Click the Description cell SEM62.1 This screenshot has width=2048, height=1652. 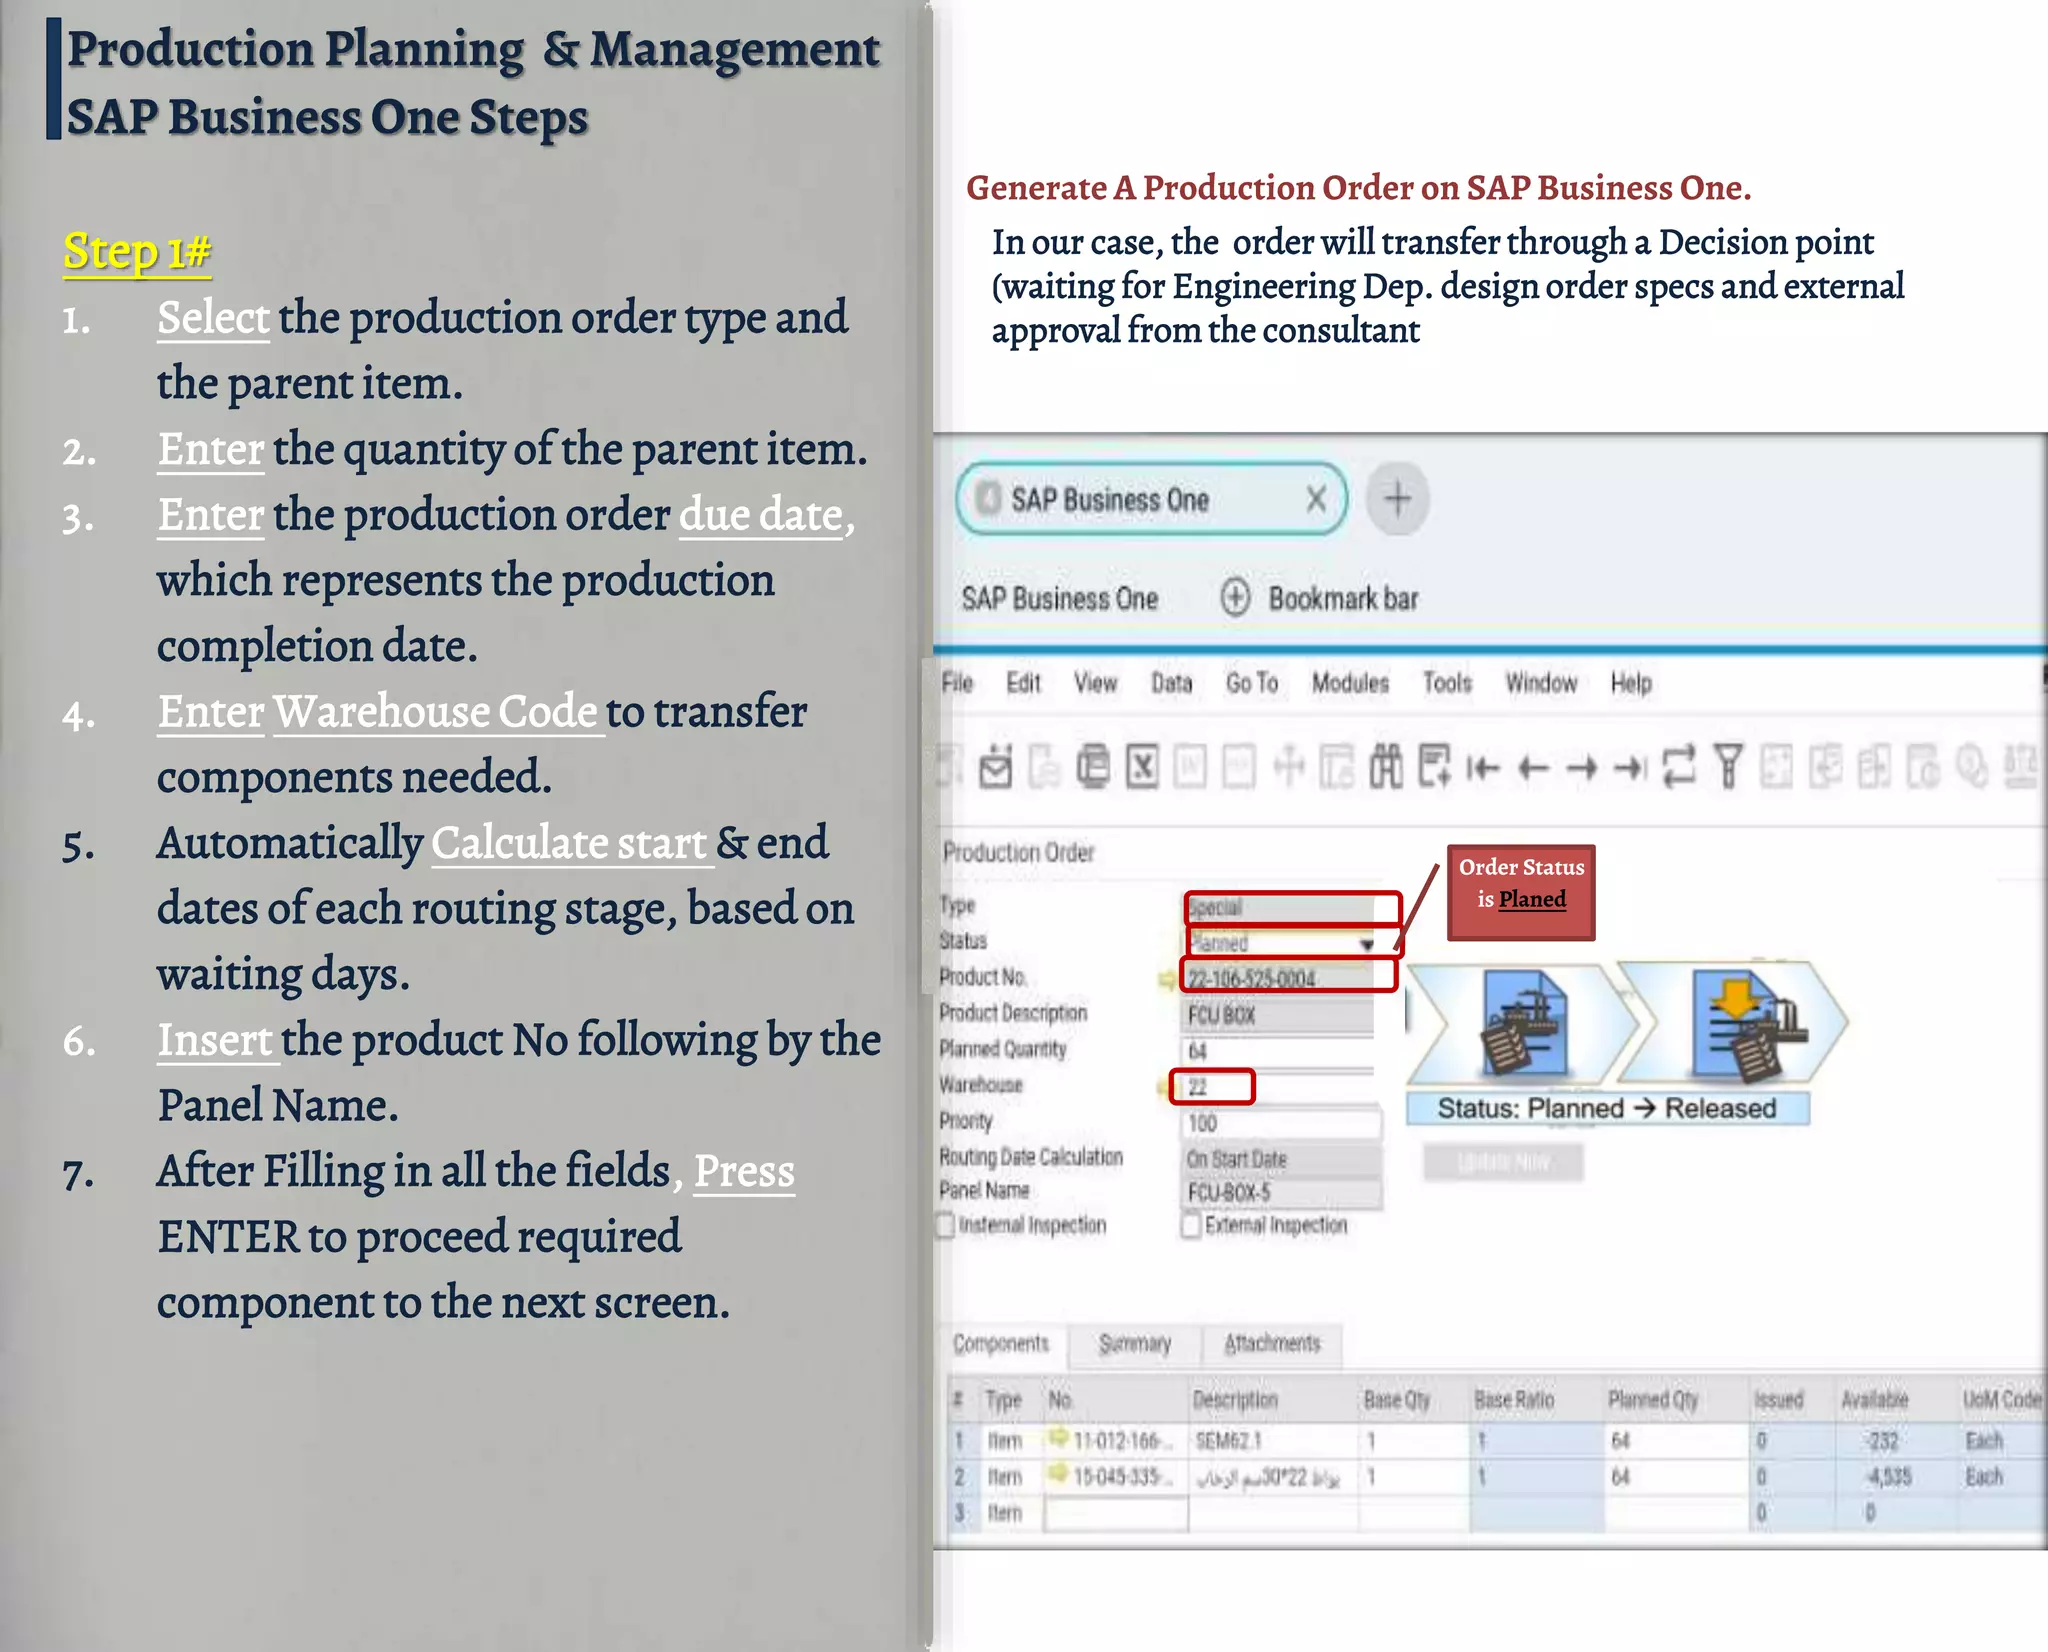pos(1273,1441)
